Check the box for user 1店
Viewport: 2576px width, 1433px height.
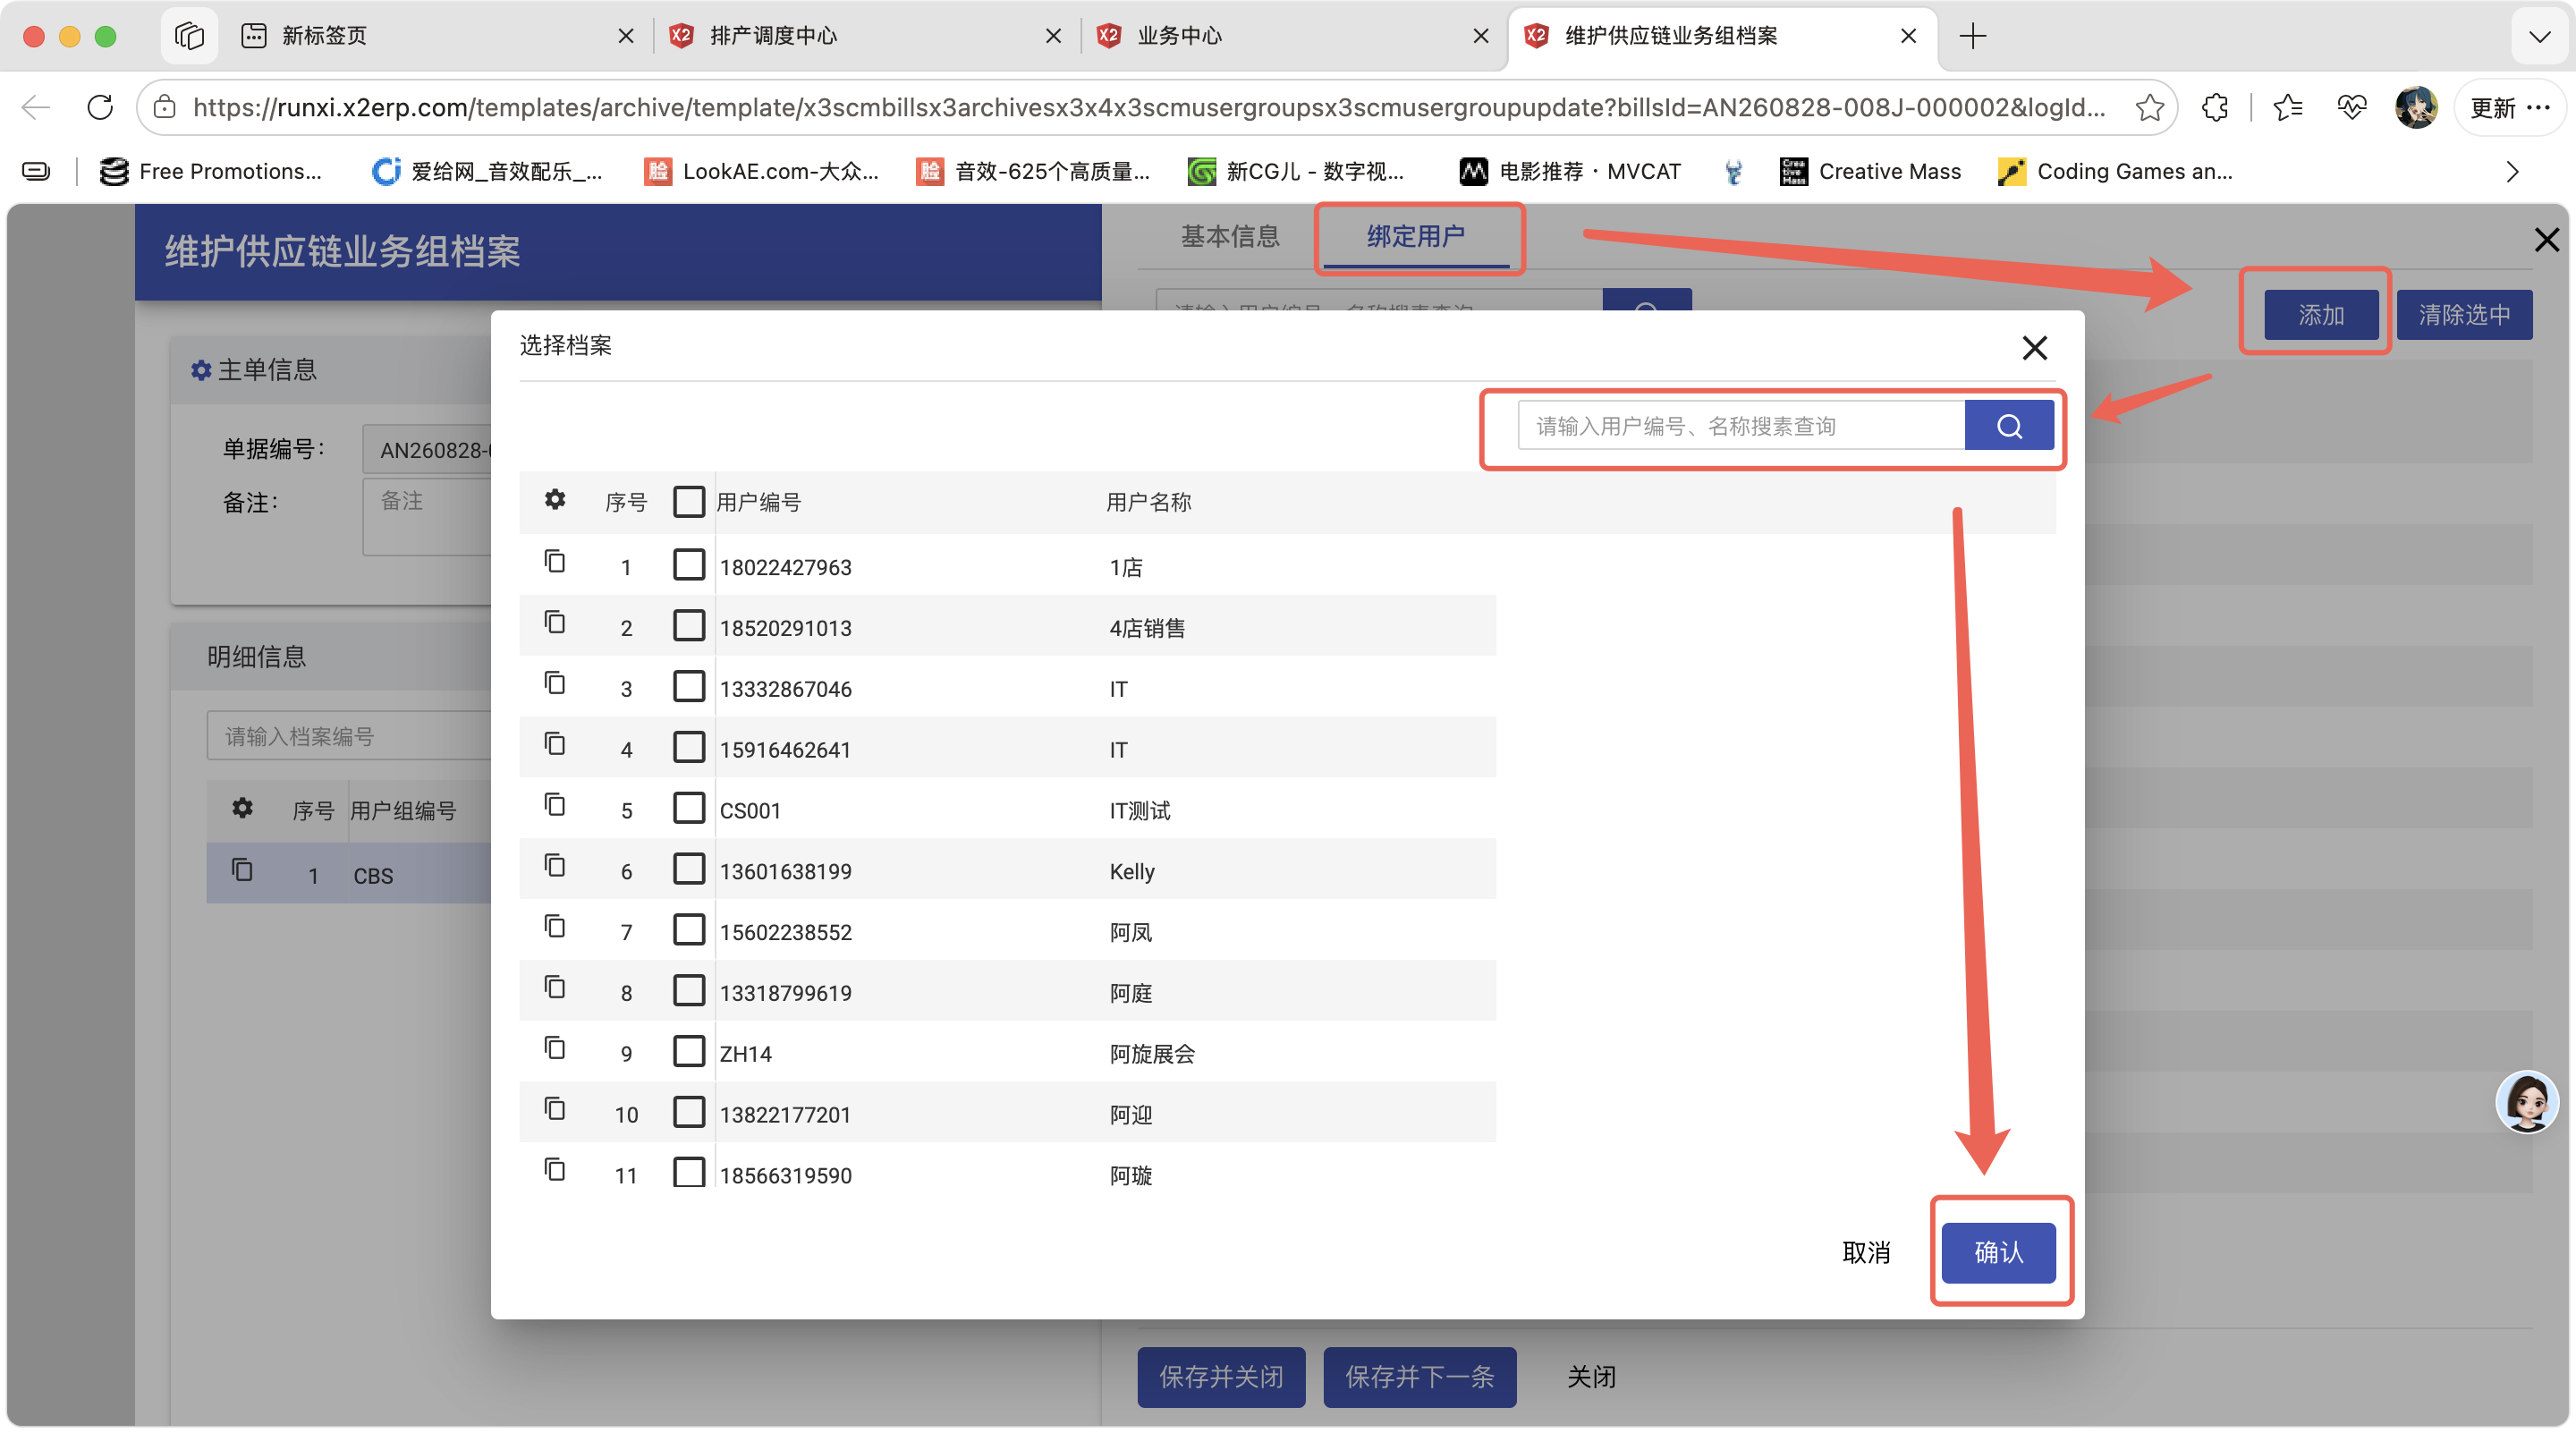(688, 565)
